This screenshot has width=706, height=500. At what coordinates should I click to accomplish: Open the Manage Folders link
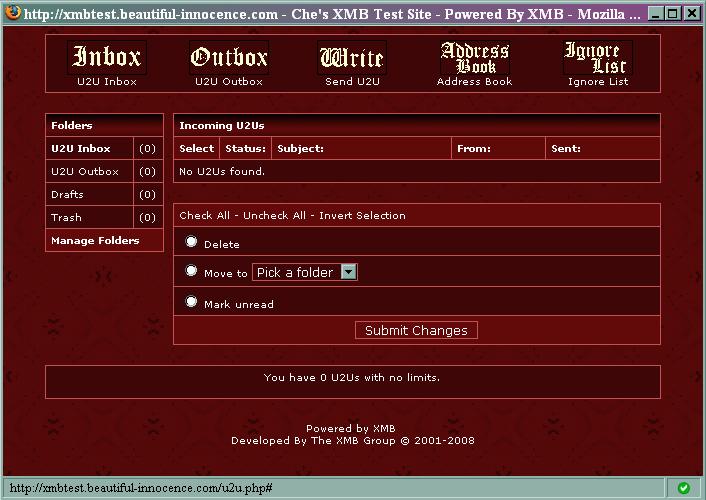coord(95,241)
